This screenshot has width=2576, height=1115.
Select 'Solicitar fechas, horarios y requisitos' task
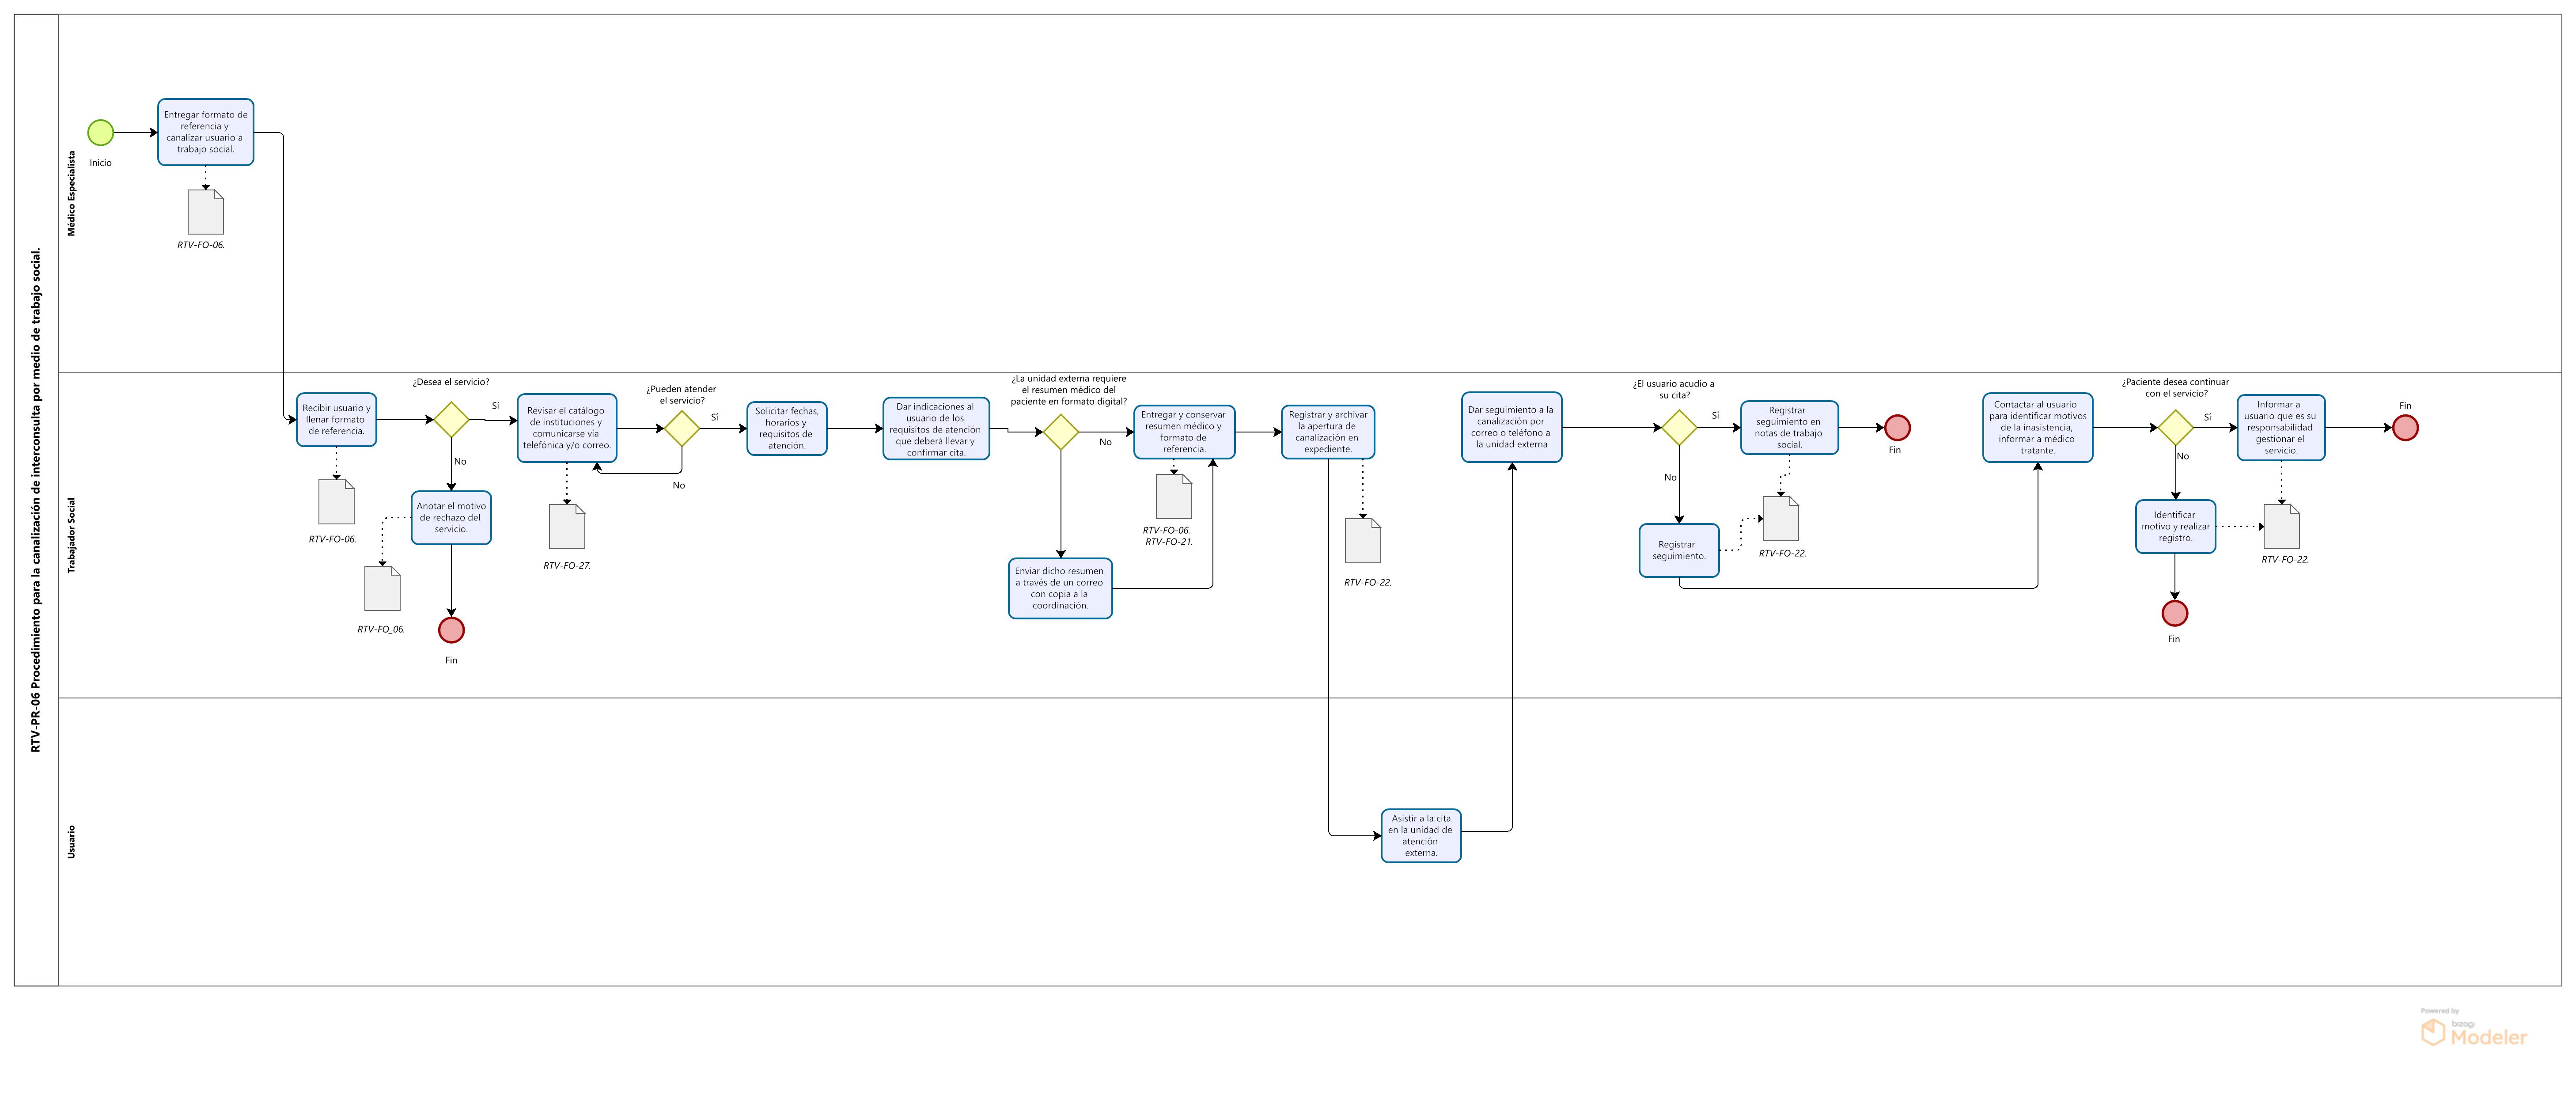tap(787, 428)
